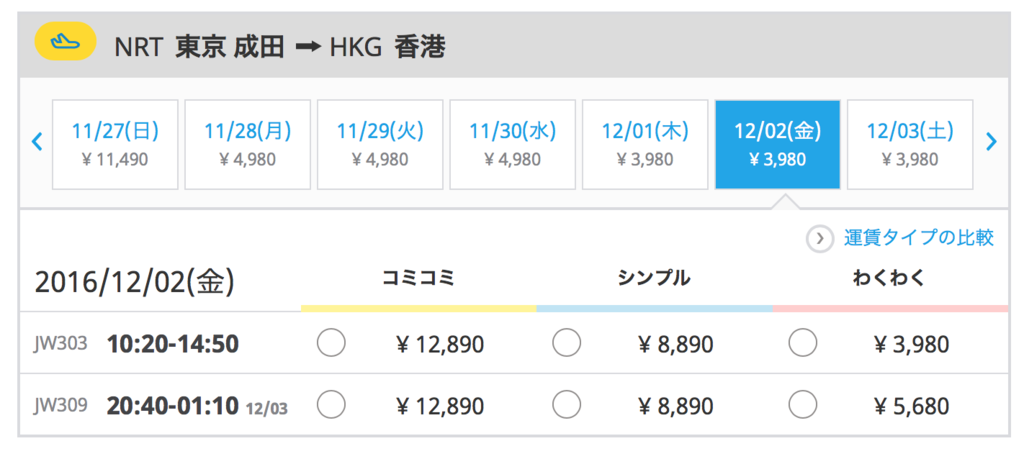Select JW303 わくわく fare ¥3,980
This screenshot has height=459, width=1024.
(x=803, y=343)
